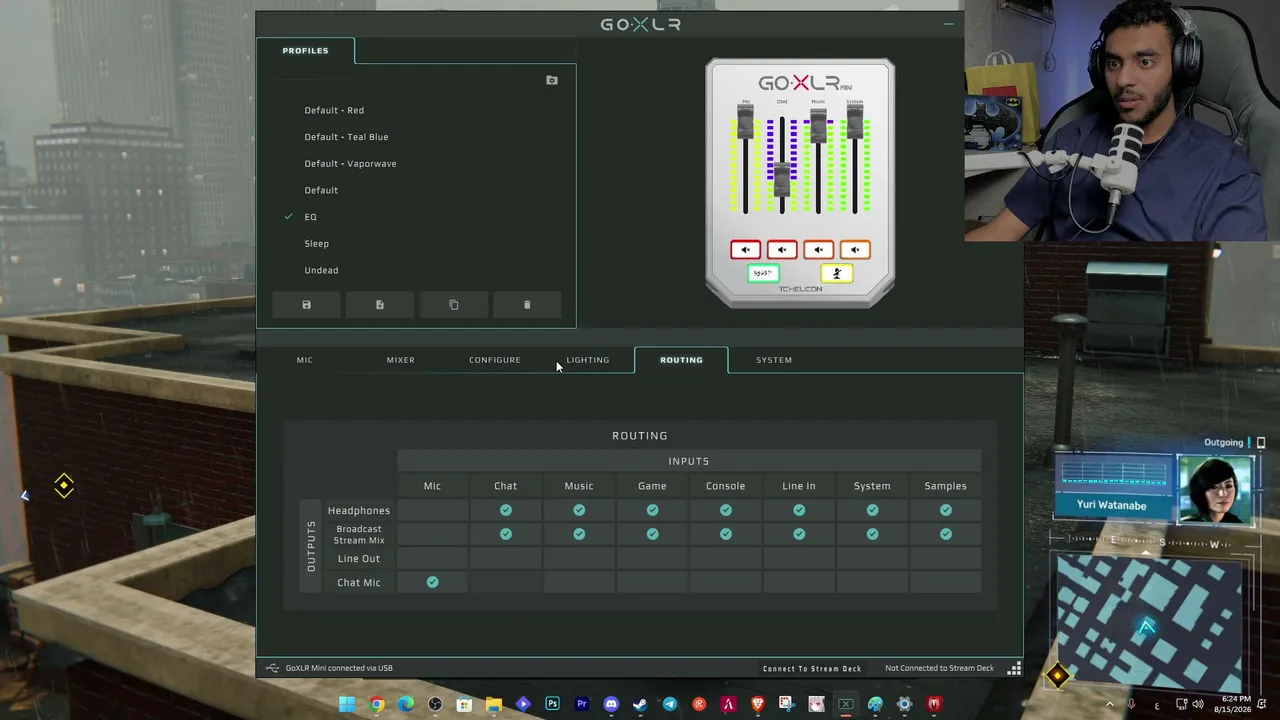This screenshot has height=720, width=1280.
Task: Click the copy profile icon
Action: (x=453, y=305)
